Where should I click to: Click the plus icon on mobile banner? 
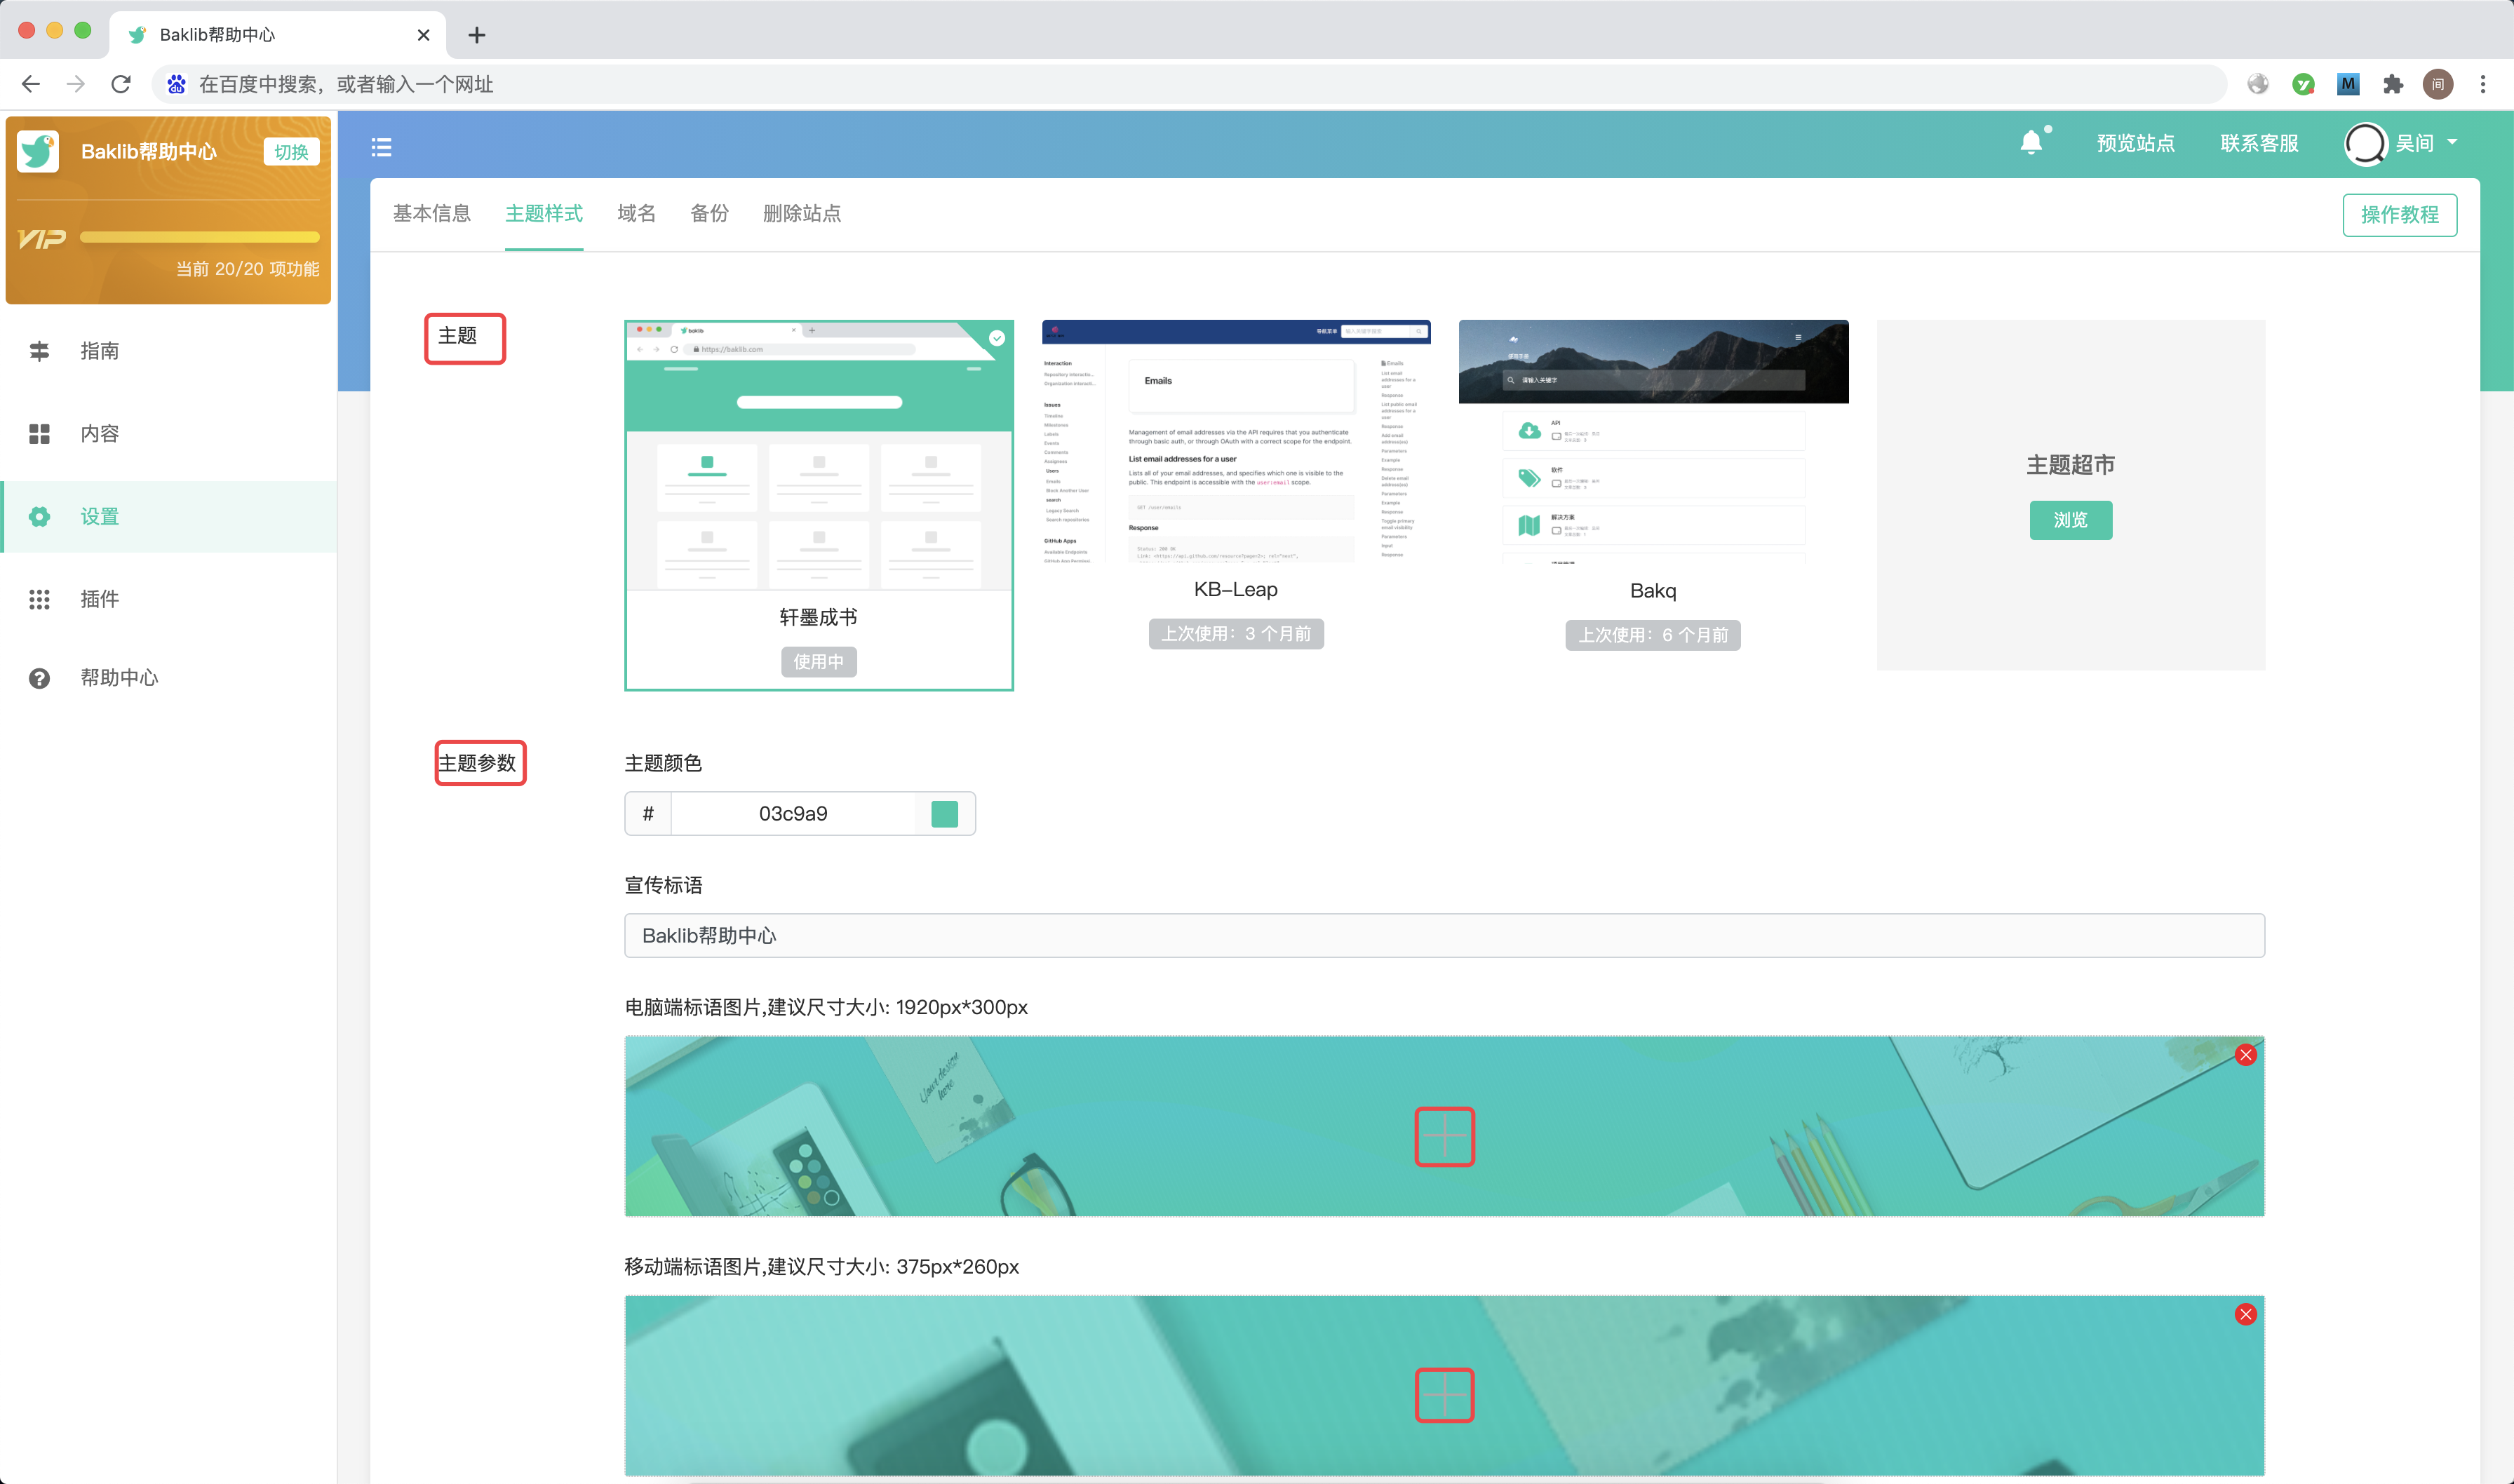1444,1395
